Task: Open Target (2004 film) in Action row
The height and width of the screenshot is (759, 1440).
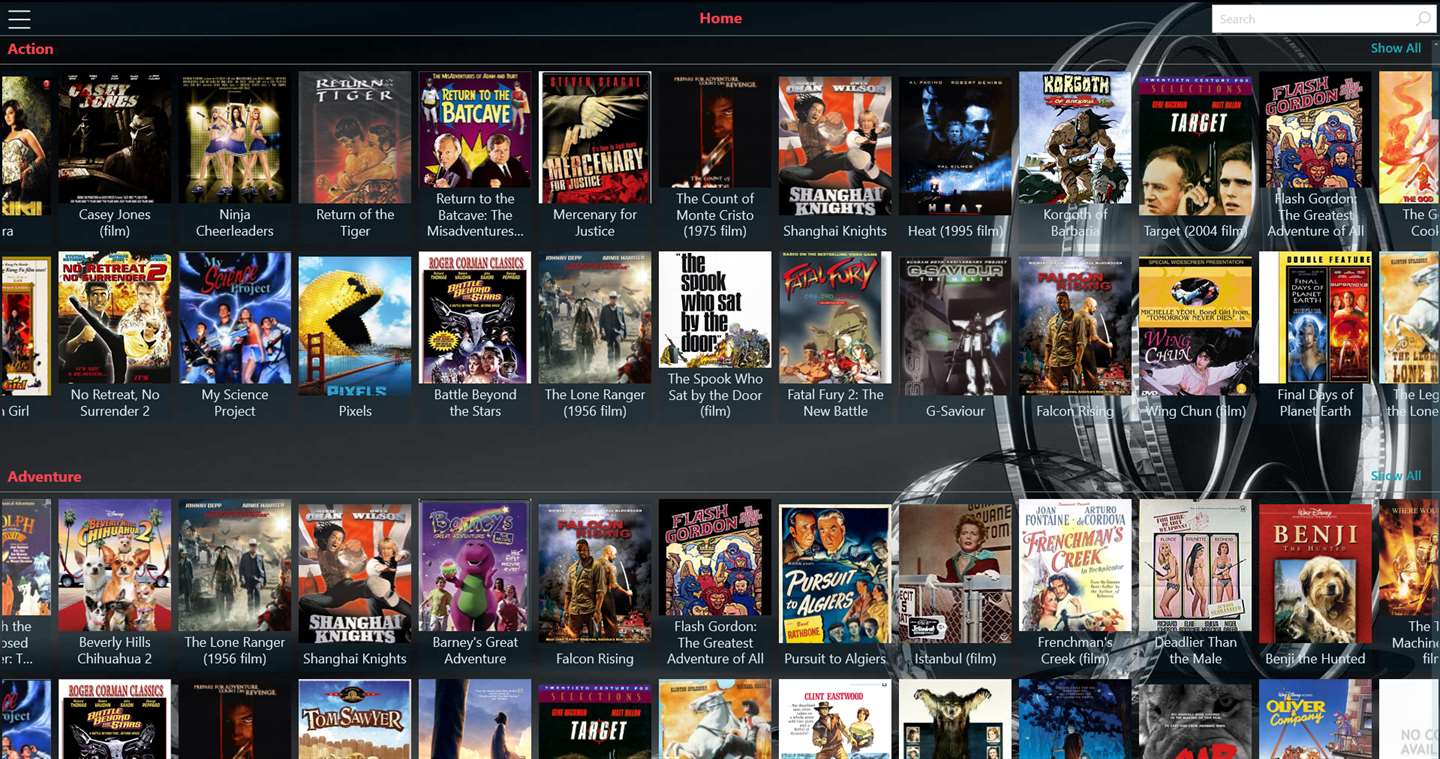Action: pyautogui.click(x=1195, y=146)
